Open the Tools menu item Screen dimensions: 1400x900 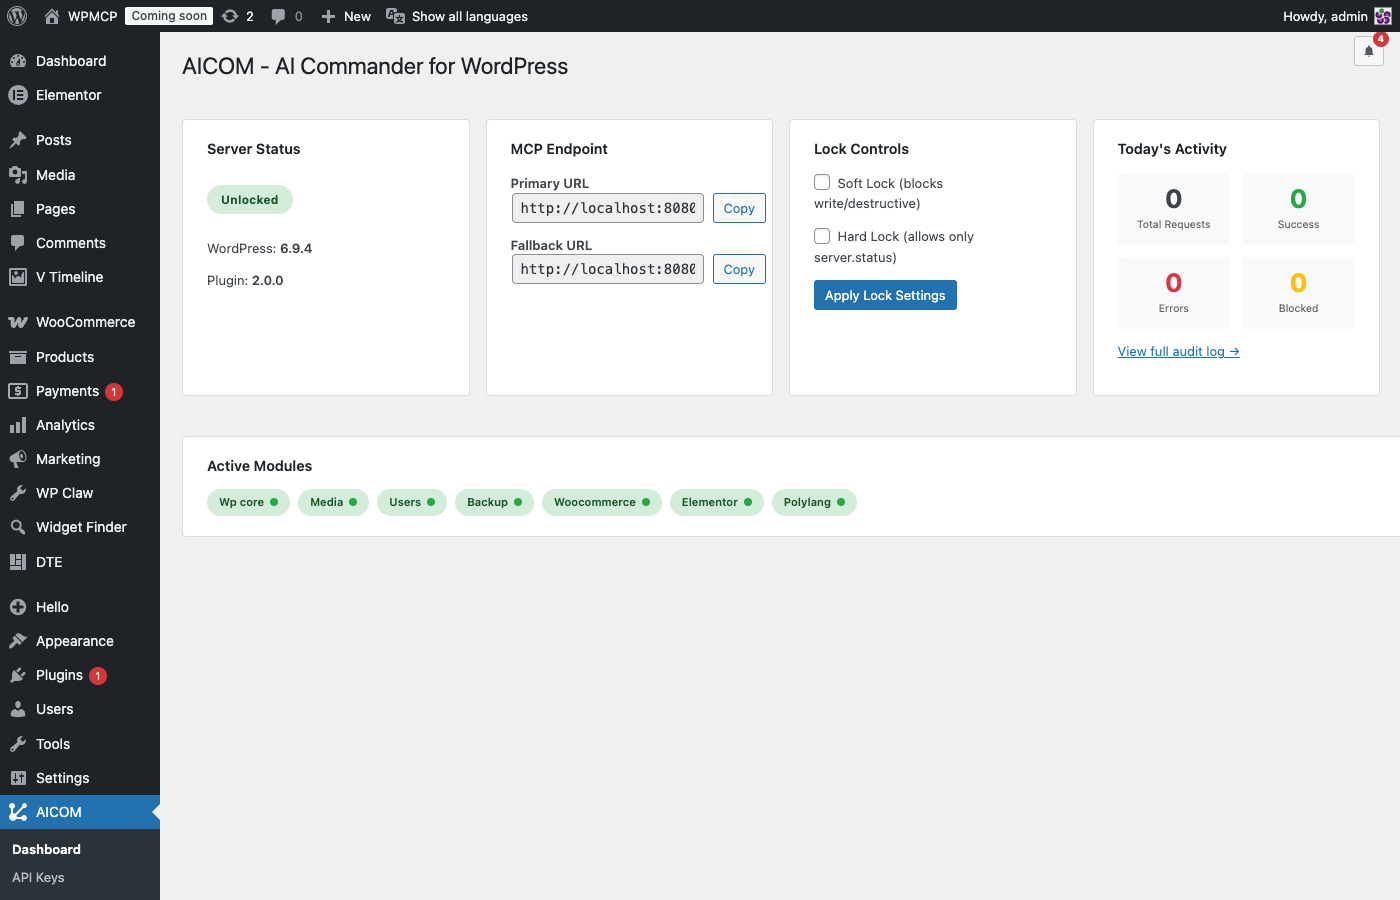pyautogui.click(x=80, y=744)
